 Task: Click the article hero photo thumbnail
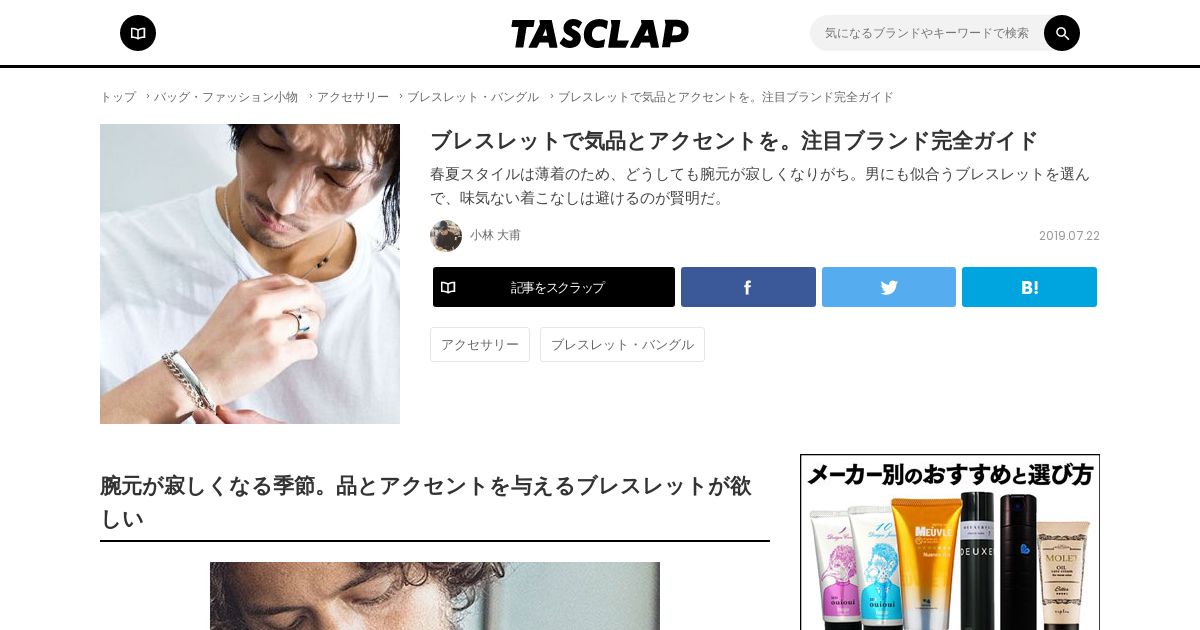tap(250, 274)
